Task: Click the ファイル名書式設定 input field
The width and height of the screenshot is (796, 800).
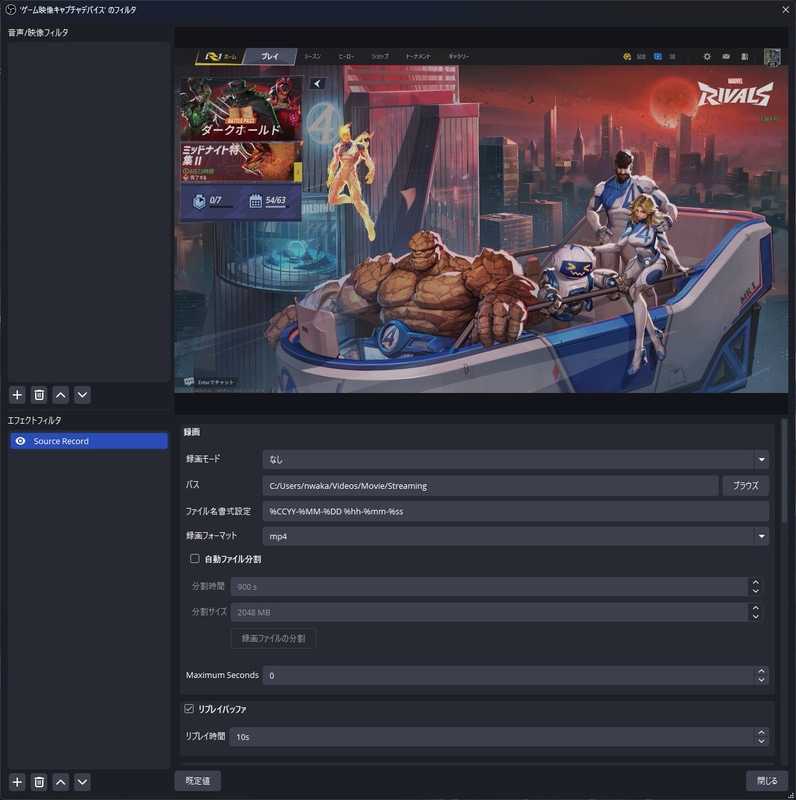Action: pyautogui.click(x=515, y=511)
